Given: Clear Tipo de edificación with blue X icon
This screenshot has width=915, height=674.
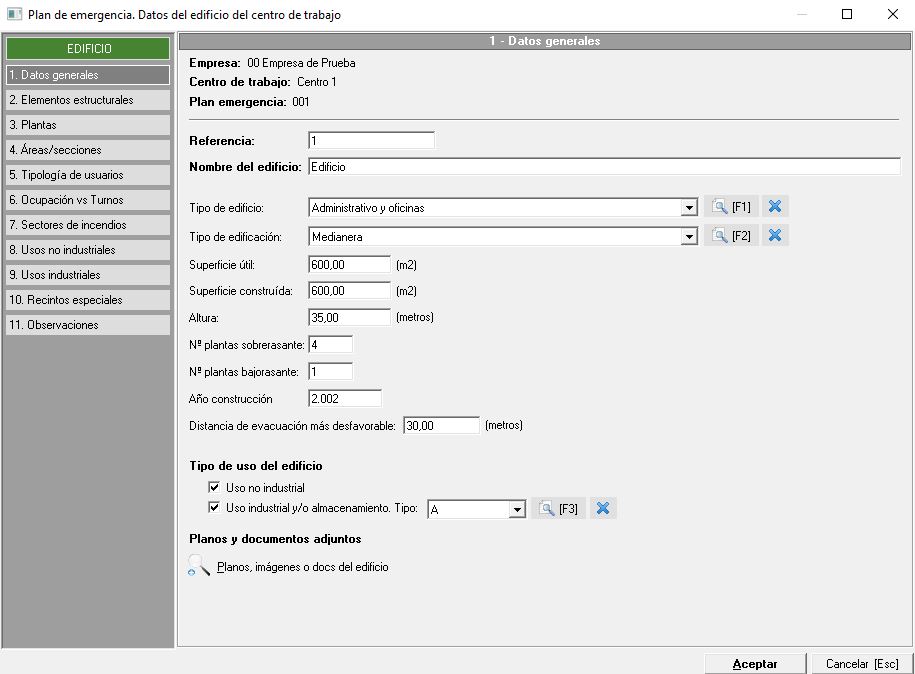Looking at the screenshot, I should [775, 236].
